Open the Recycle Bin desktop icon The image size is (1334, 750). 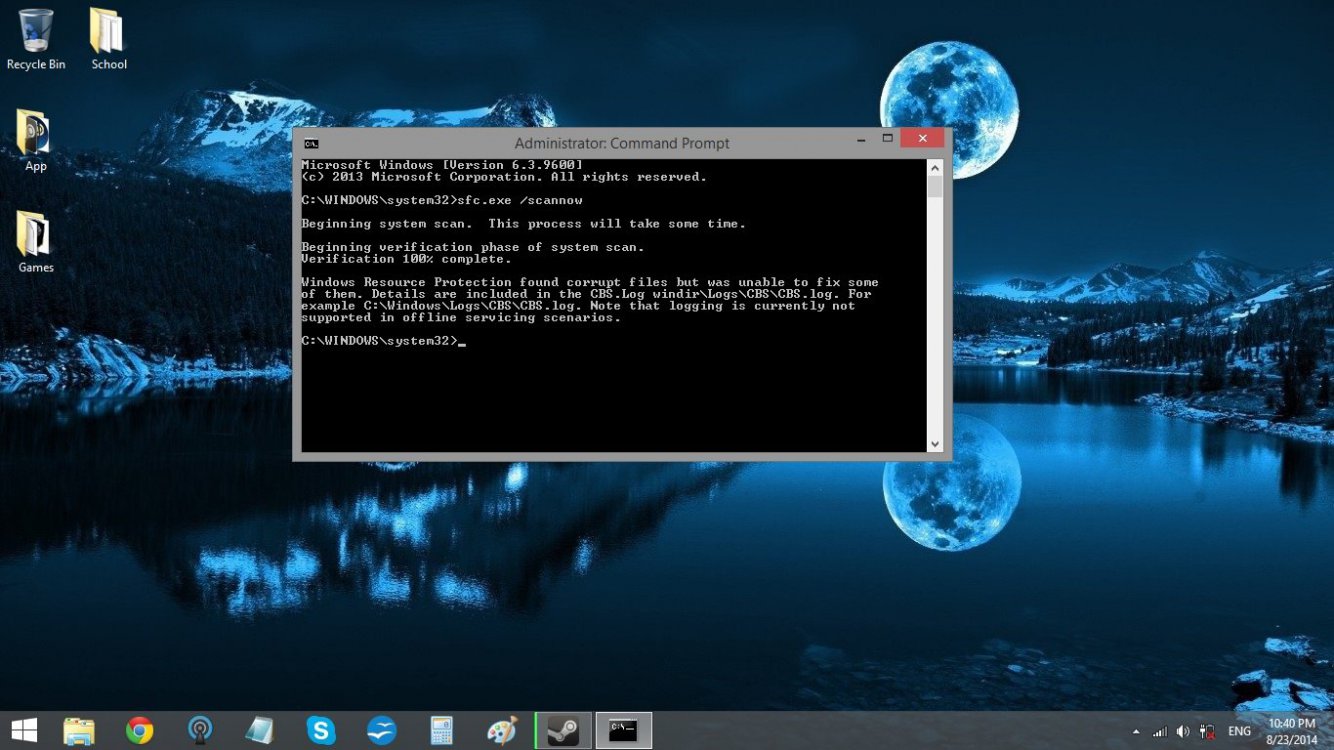pos(36,39)
